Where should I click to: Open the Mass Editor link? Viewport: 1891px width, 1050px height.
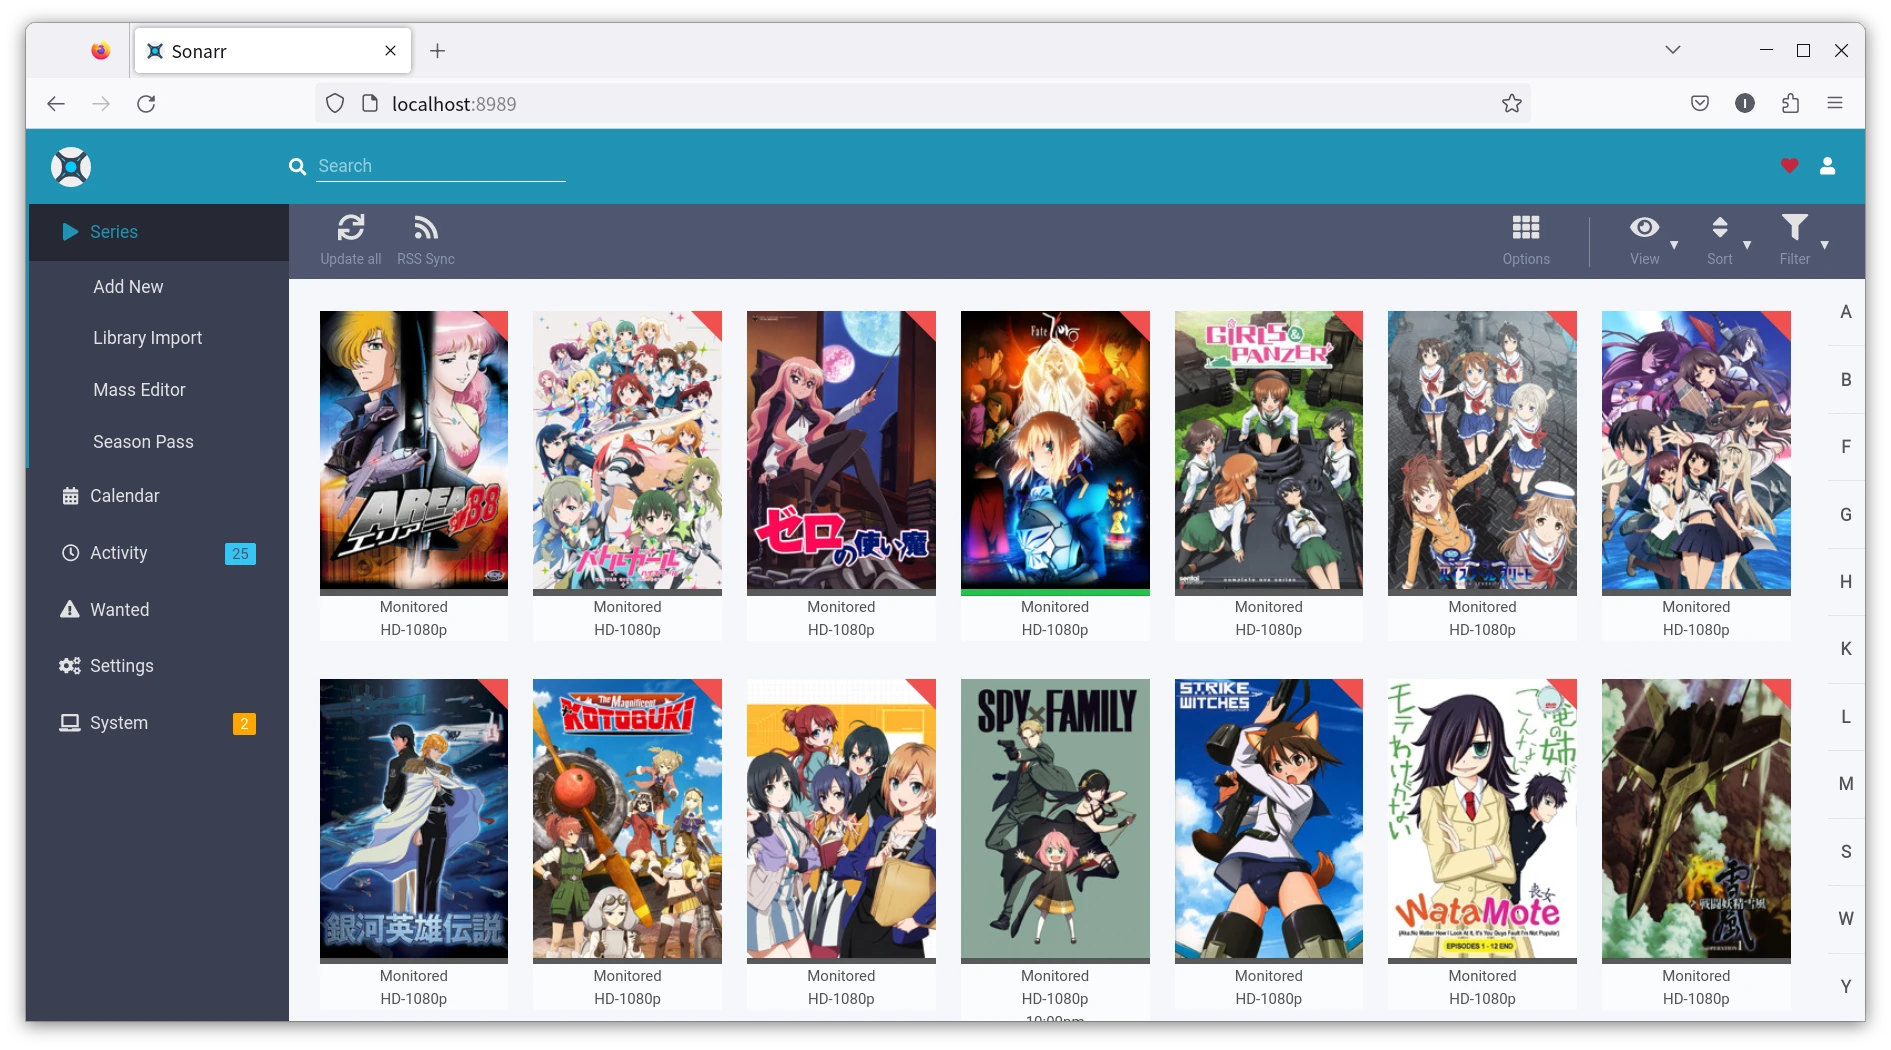[139, 390]
